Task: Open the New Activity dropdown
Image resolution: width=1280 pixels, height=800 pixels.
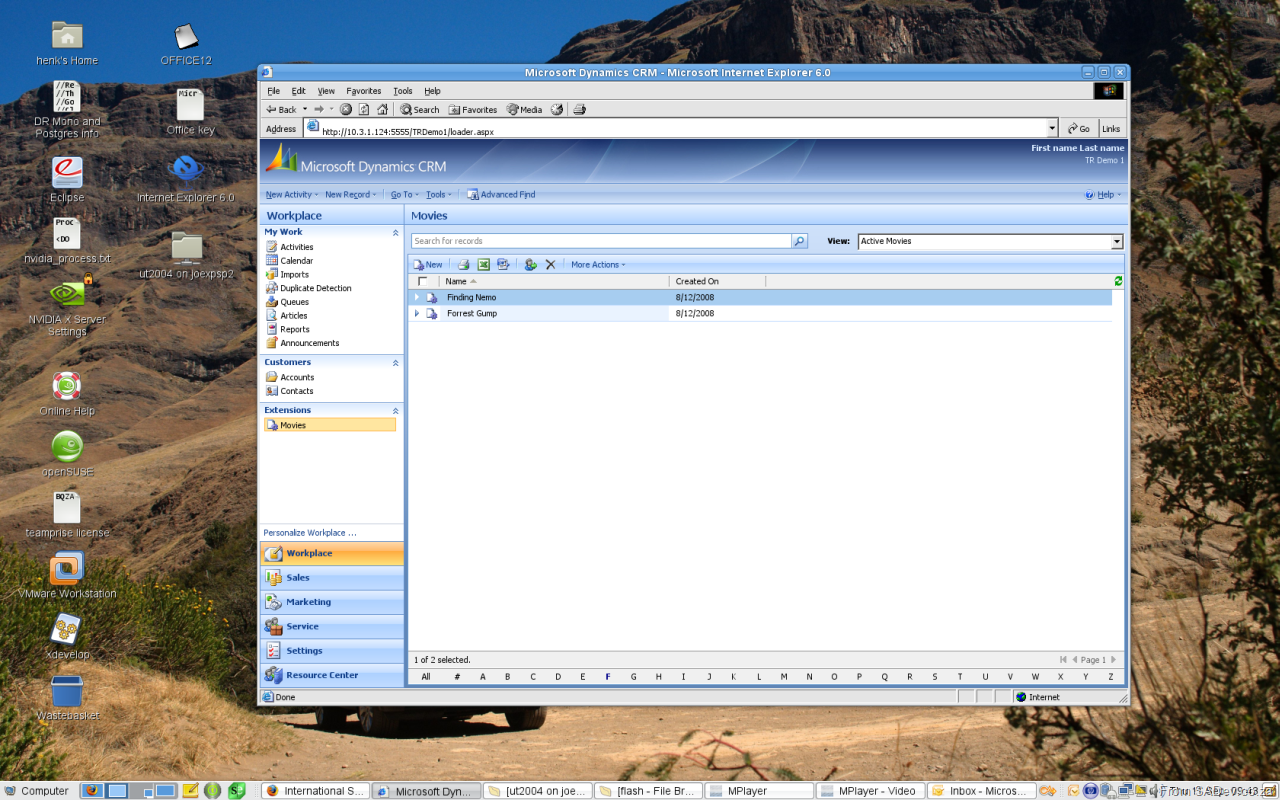Action: coord(292,195)
